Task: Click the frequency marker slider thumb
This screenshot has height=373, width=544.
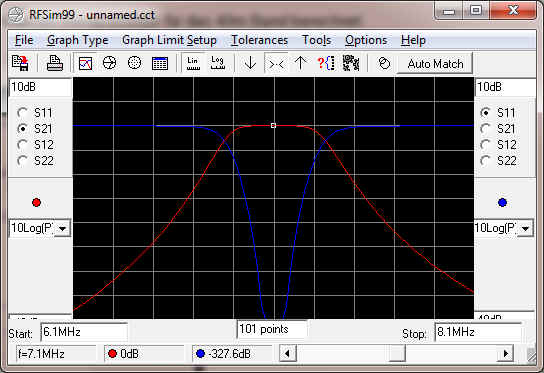Action: point(397,354)
